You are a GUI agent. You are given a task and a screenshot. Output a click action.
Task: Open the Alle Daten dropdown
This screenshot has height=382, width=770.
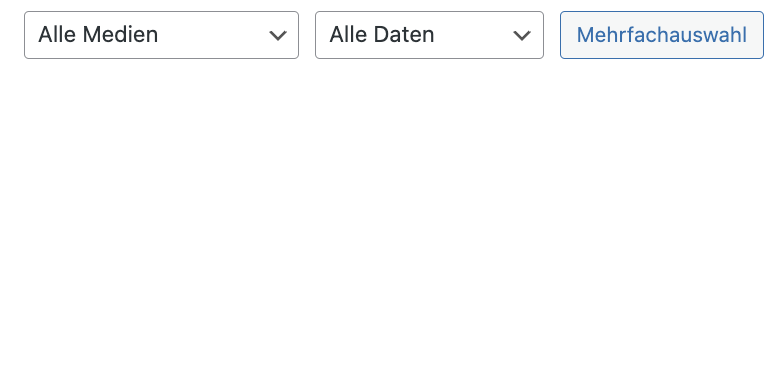click(x=429, y=35)
